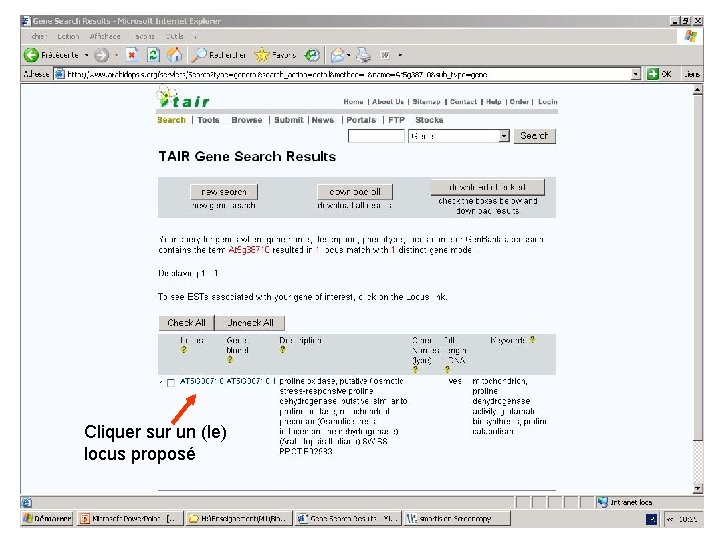Open the Favoris menu in menu bar
Image resolution: width=720 pixels, height=540 pixels.
pos(145,36)
